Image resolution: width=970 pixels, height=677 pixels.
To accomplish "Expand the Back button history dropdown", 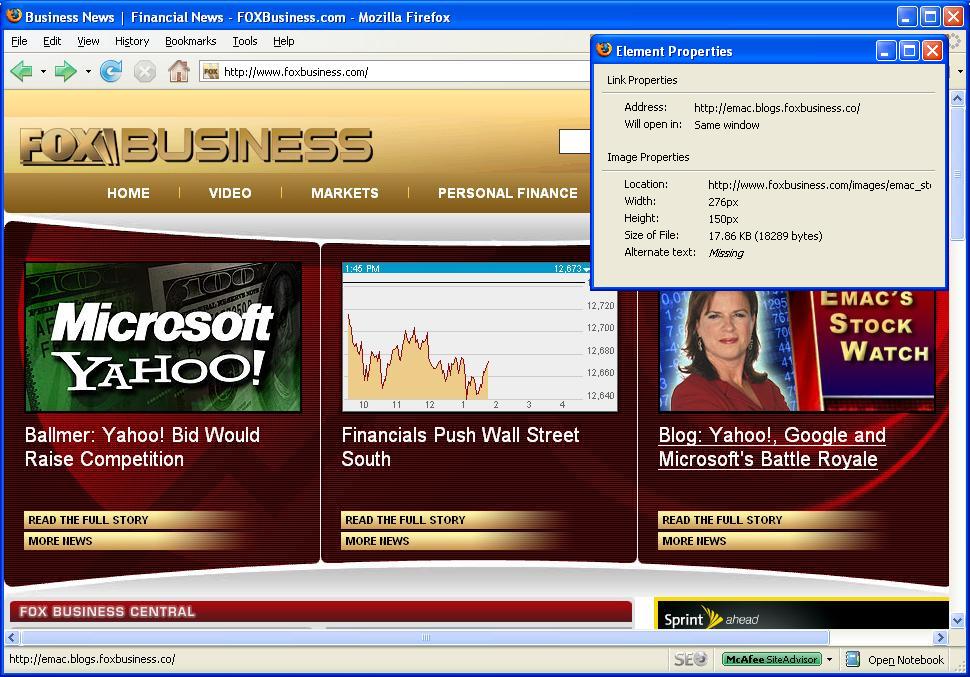I will [43, 72].
